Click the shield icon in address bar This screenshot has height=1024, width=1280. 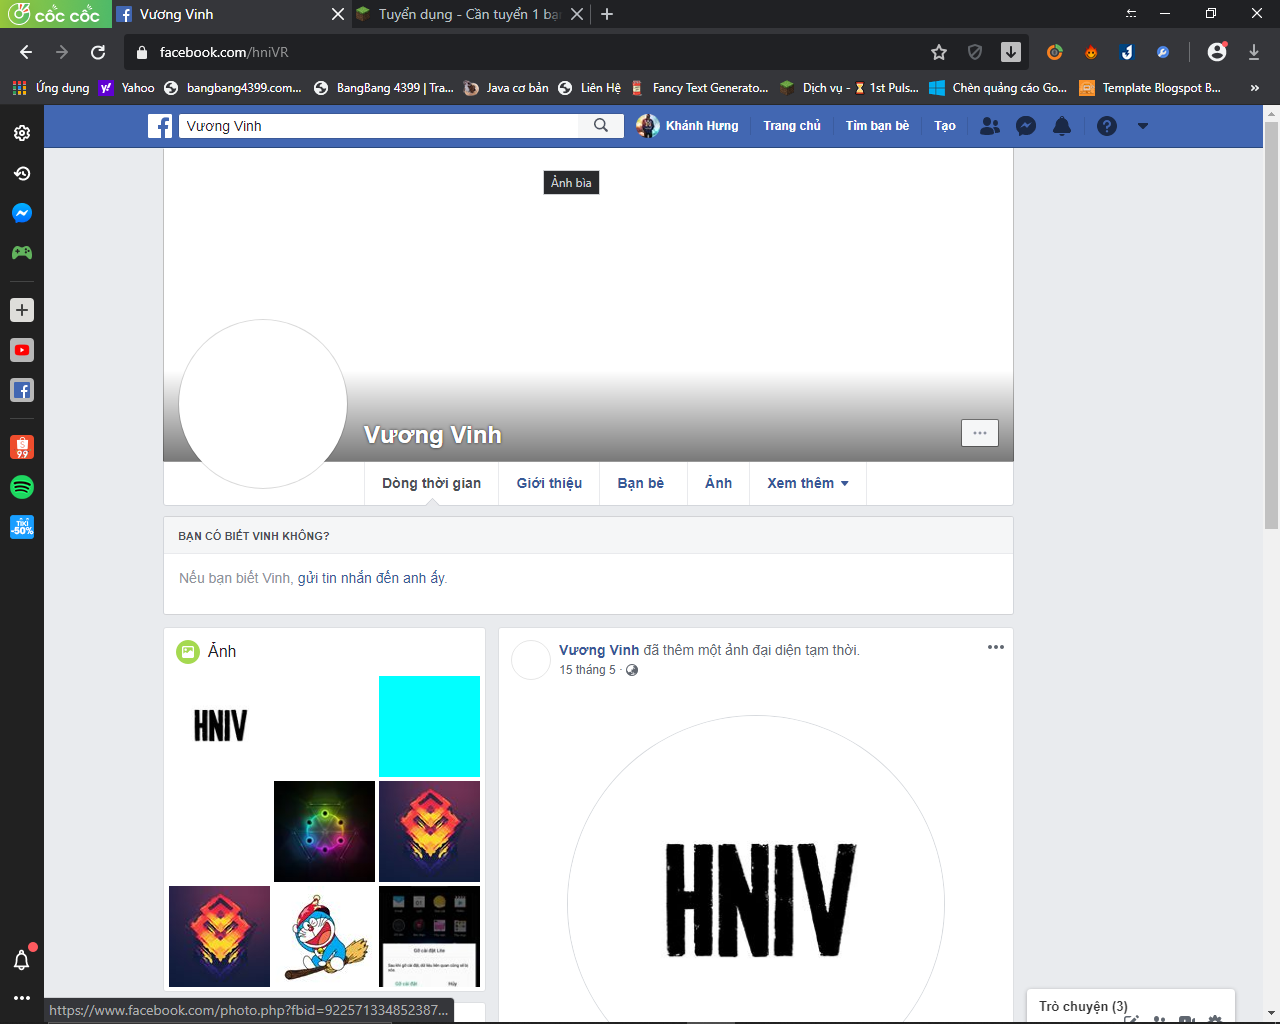point(975,52)
